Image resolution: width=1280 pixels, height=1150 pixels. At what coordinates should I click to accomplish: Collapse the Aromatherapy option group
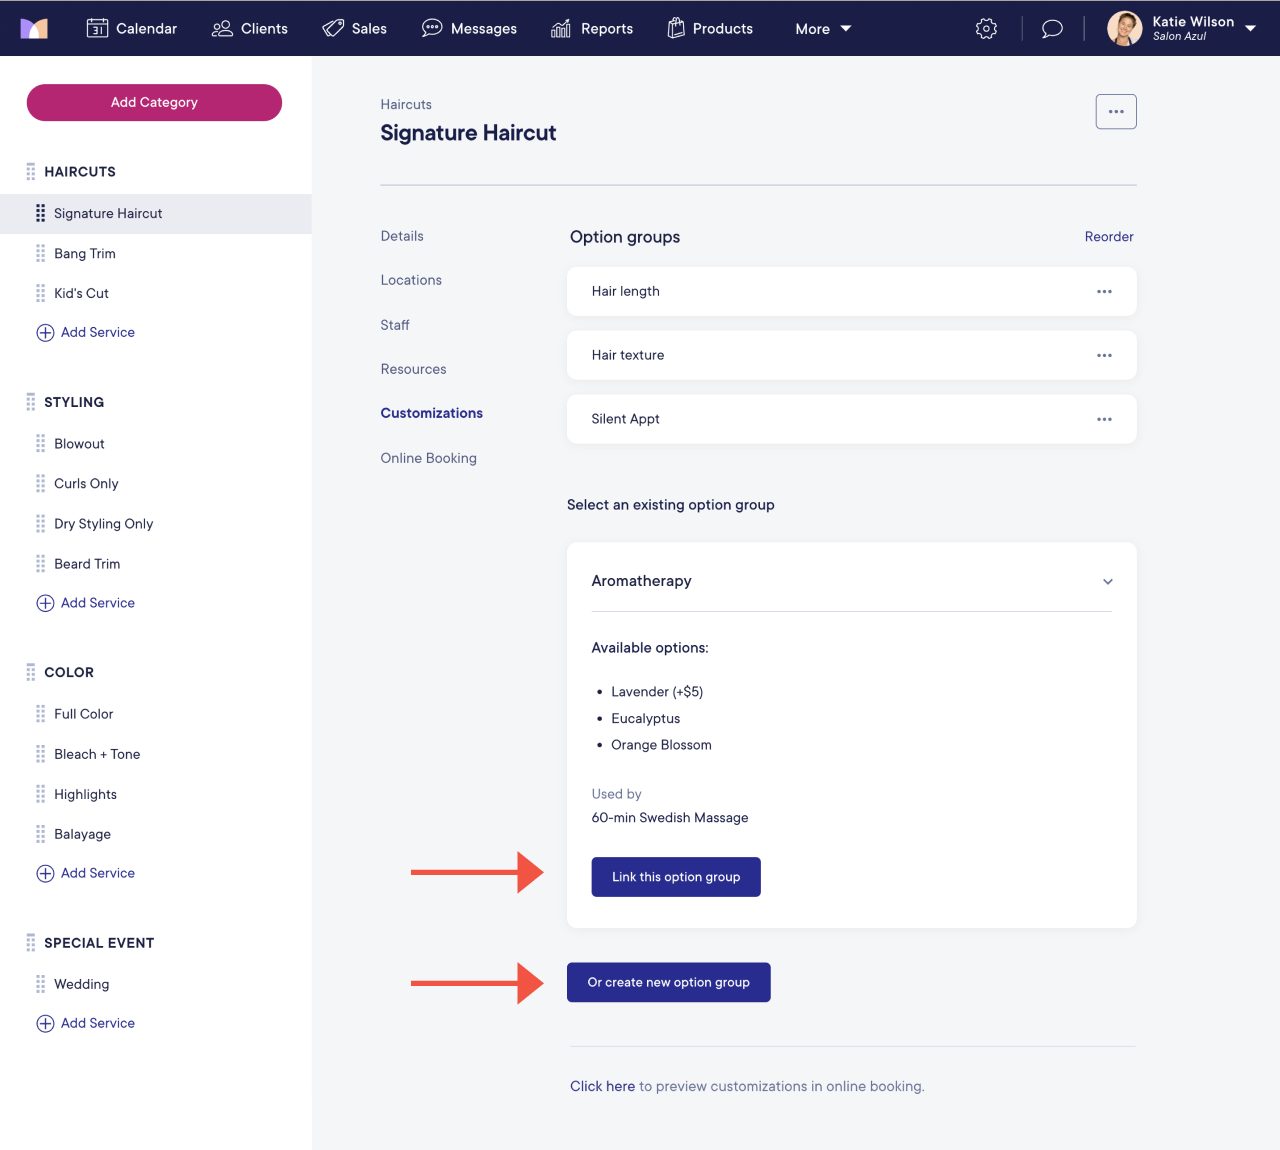tap(1107, 581)
